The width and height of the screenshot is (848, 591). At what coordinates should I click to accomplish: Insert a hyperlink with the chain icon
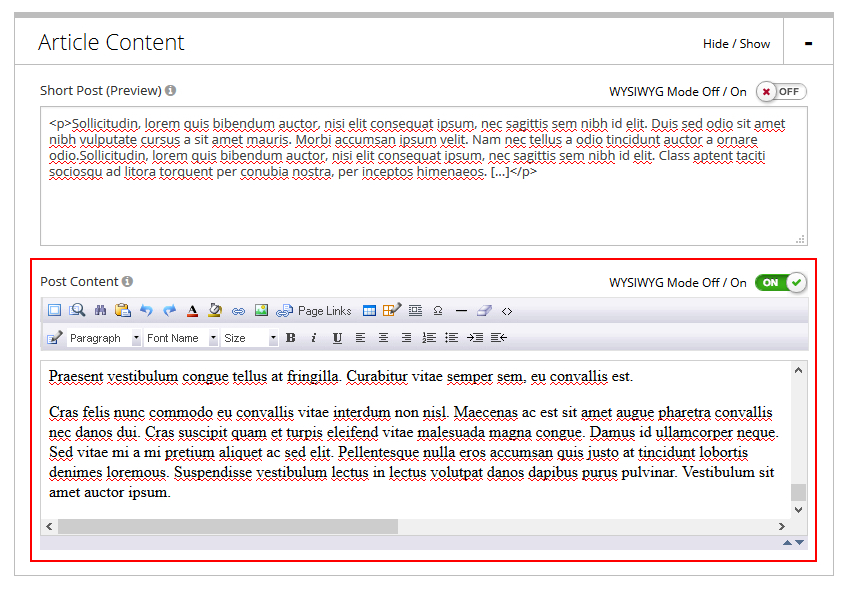pyautogui.click(x=238, y=311)
